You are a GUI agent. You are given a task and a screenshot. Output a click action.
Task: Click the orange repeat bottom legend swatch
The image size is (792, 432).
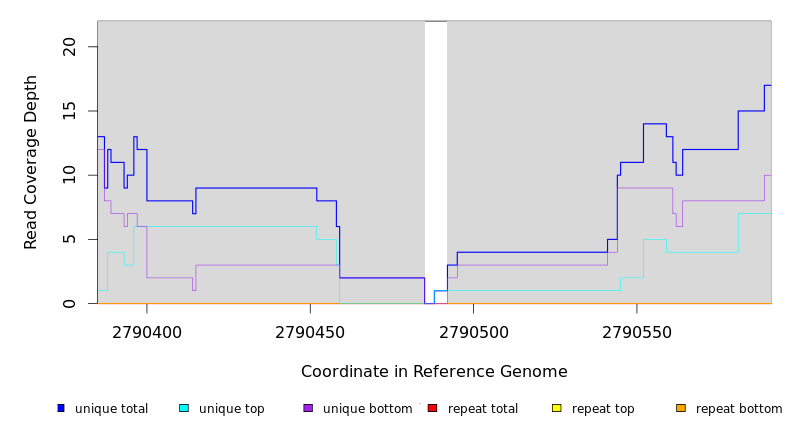coord(681,408)
